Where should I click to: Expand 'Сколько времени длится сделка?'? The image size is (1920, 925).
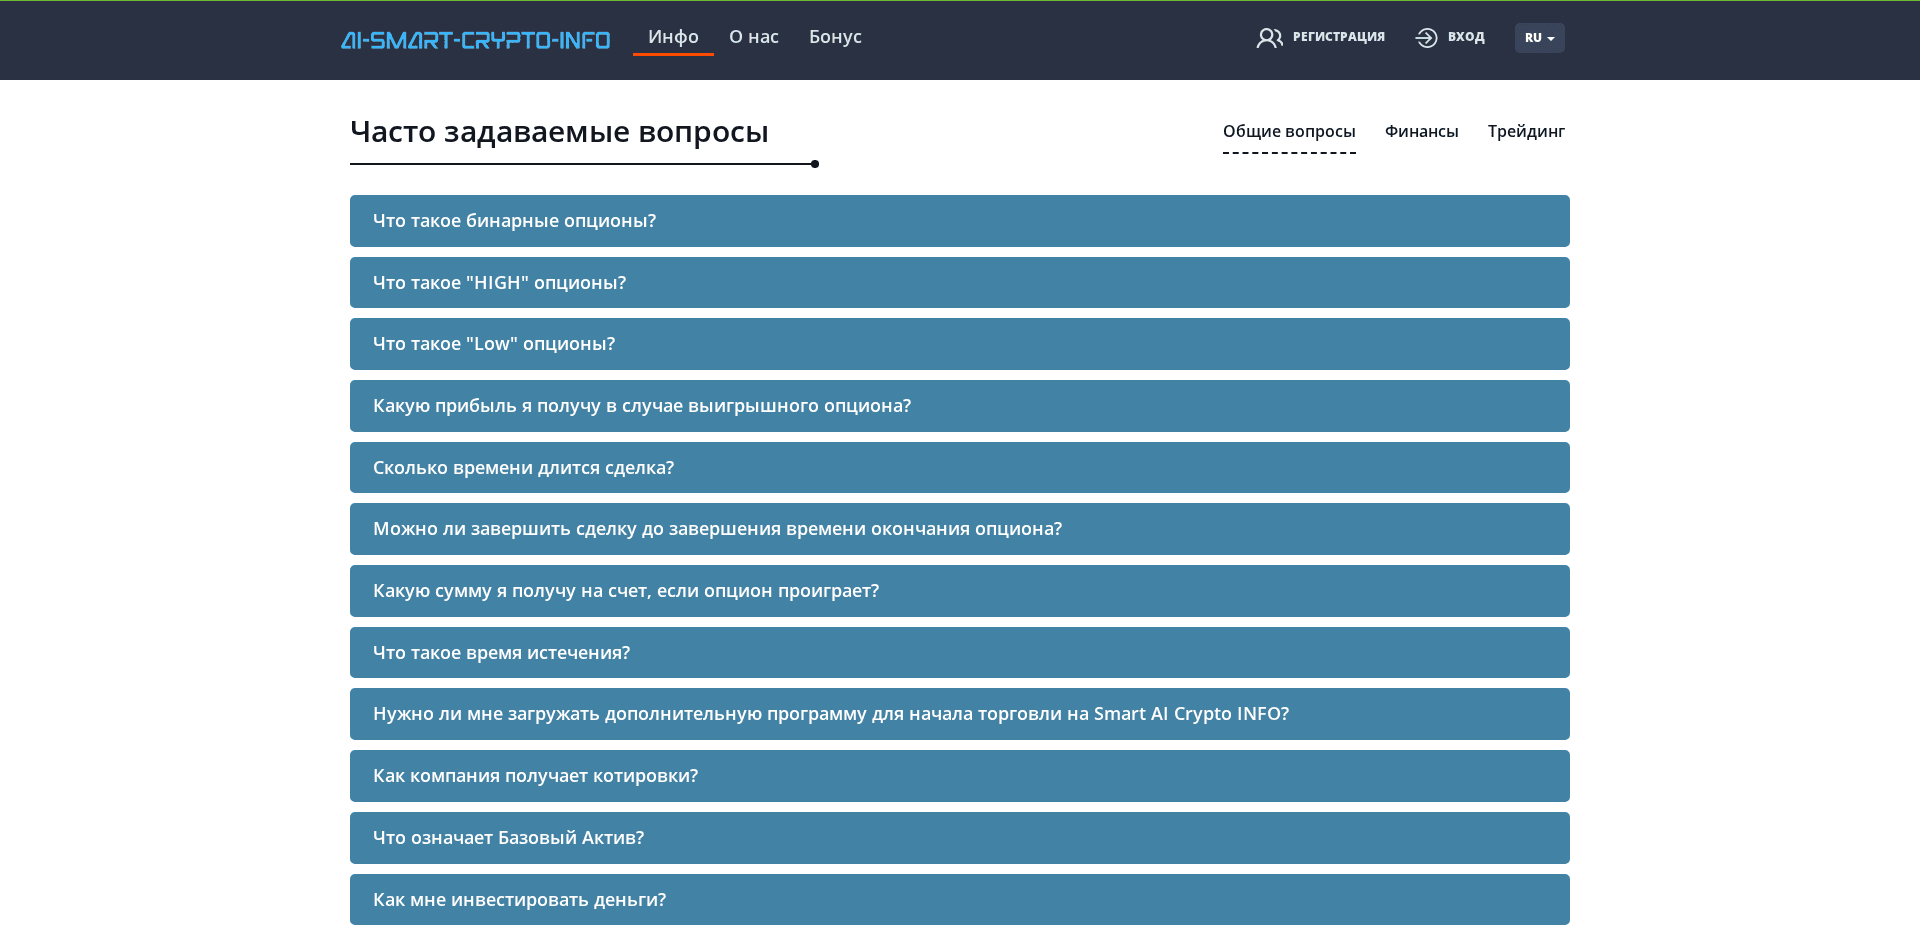(x=959, y=467)
